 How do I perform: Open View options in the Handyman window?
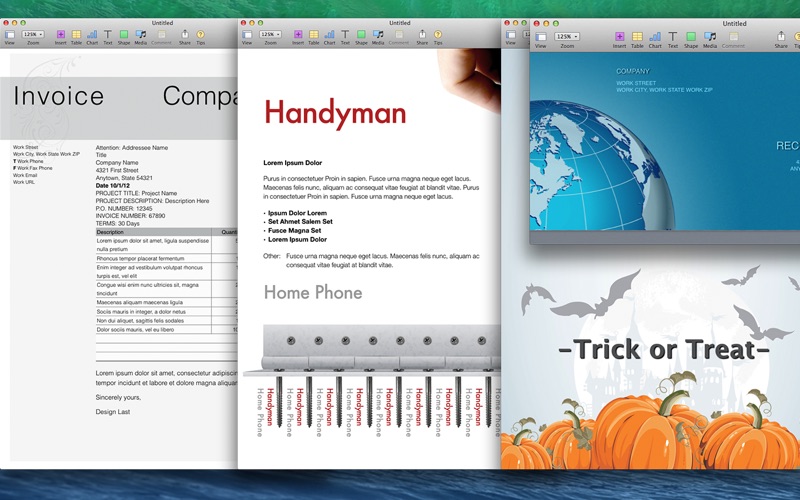click(247, 35)
